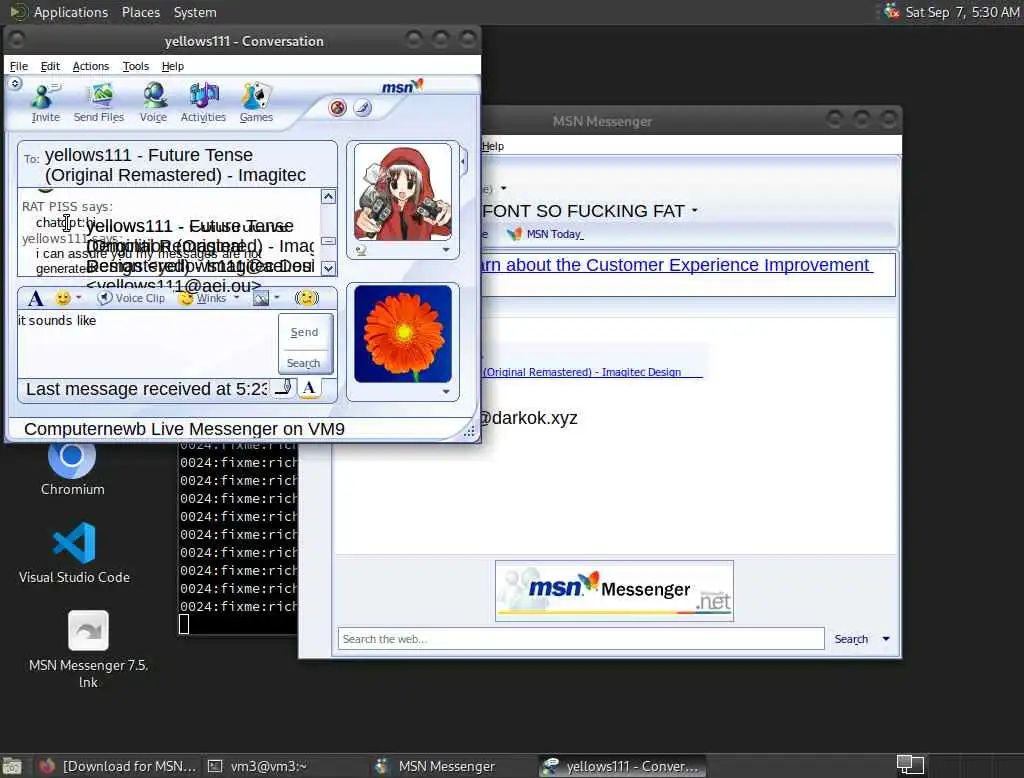Switch to handwriting input mode tab
The width and height of the screenshot is (1024, 778).
click(284, 388)
